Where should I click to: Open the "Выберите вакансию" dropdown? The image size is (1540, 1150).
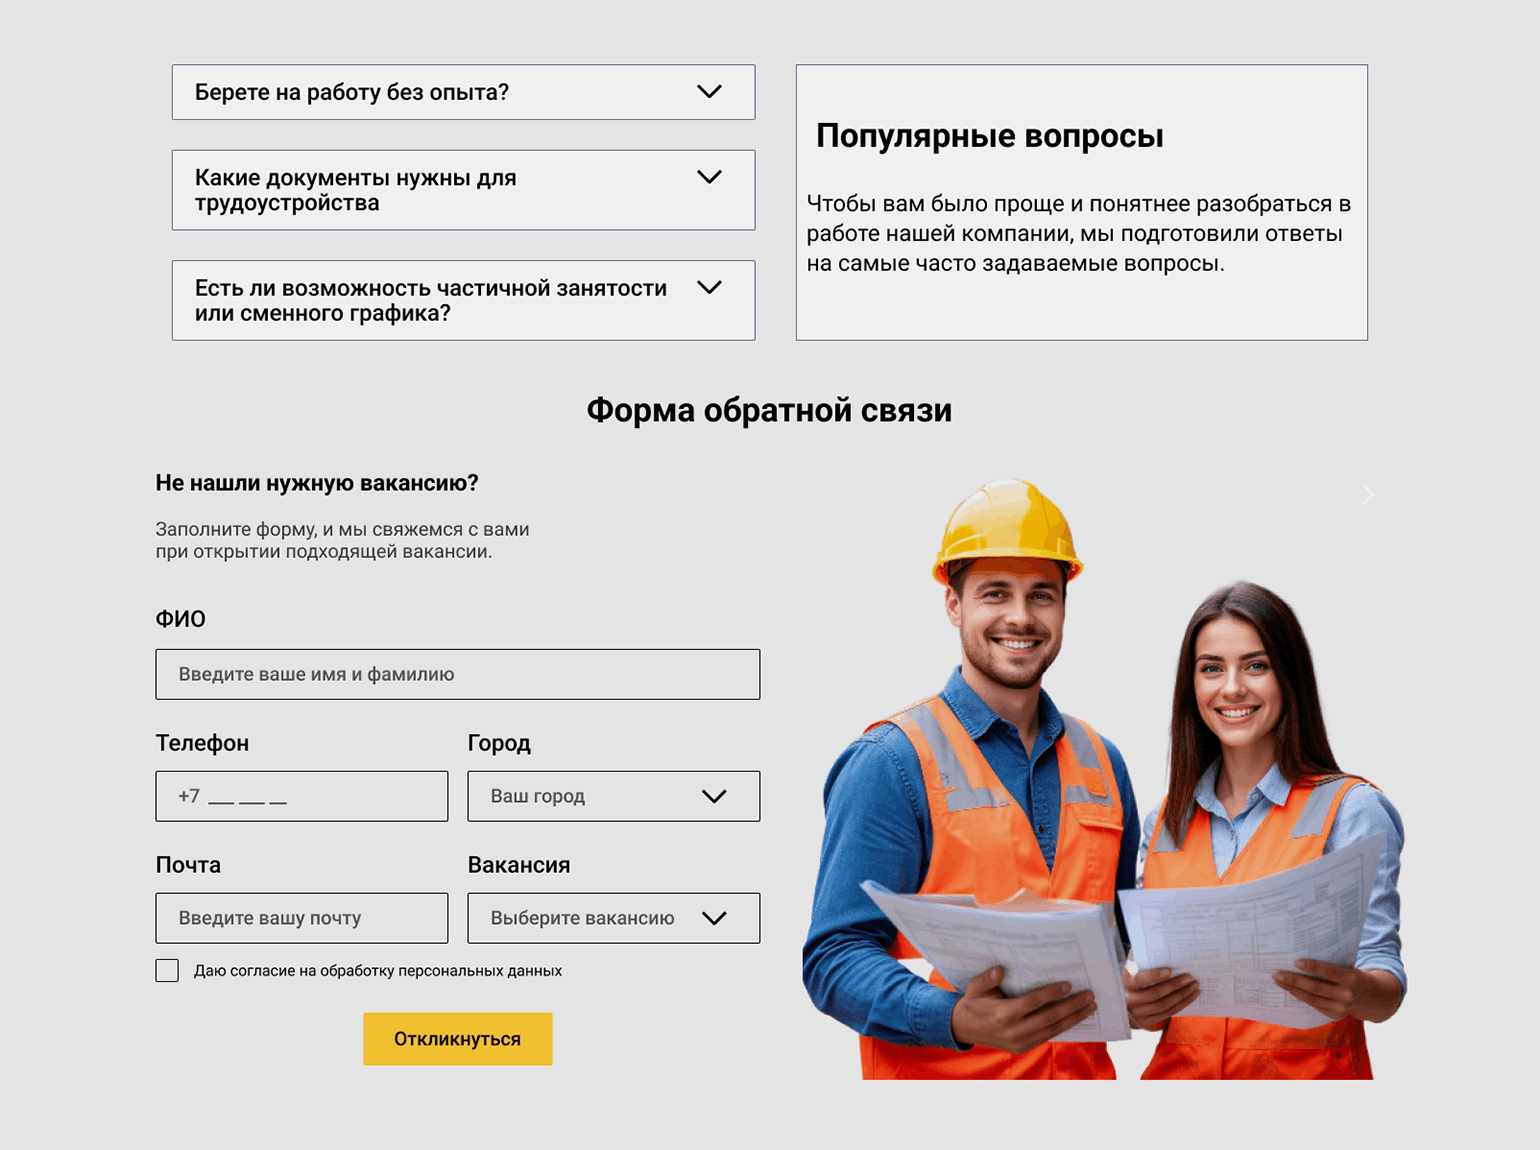coord(614,918)
